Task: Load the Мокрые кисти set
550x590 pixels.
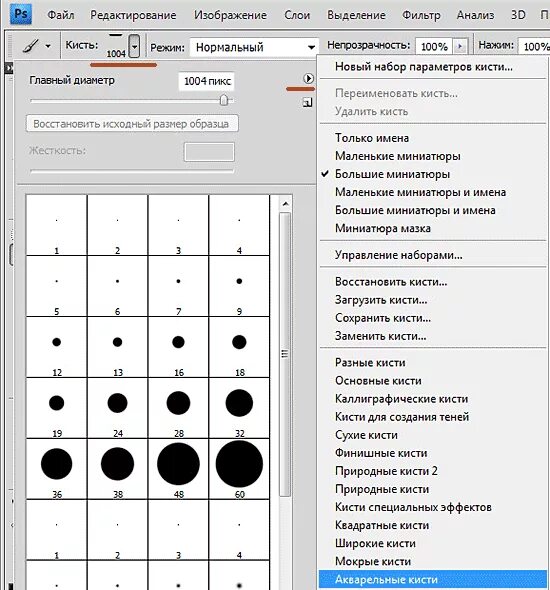Action: (x=373, y=561)
